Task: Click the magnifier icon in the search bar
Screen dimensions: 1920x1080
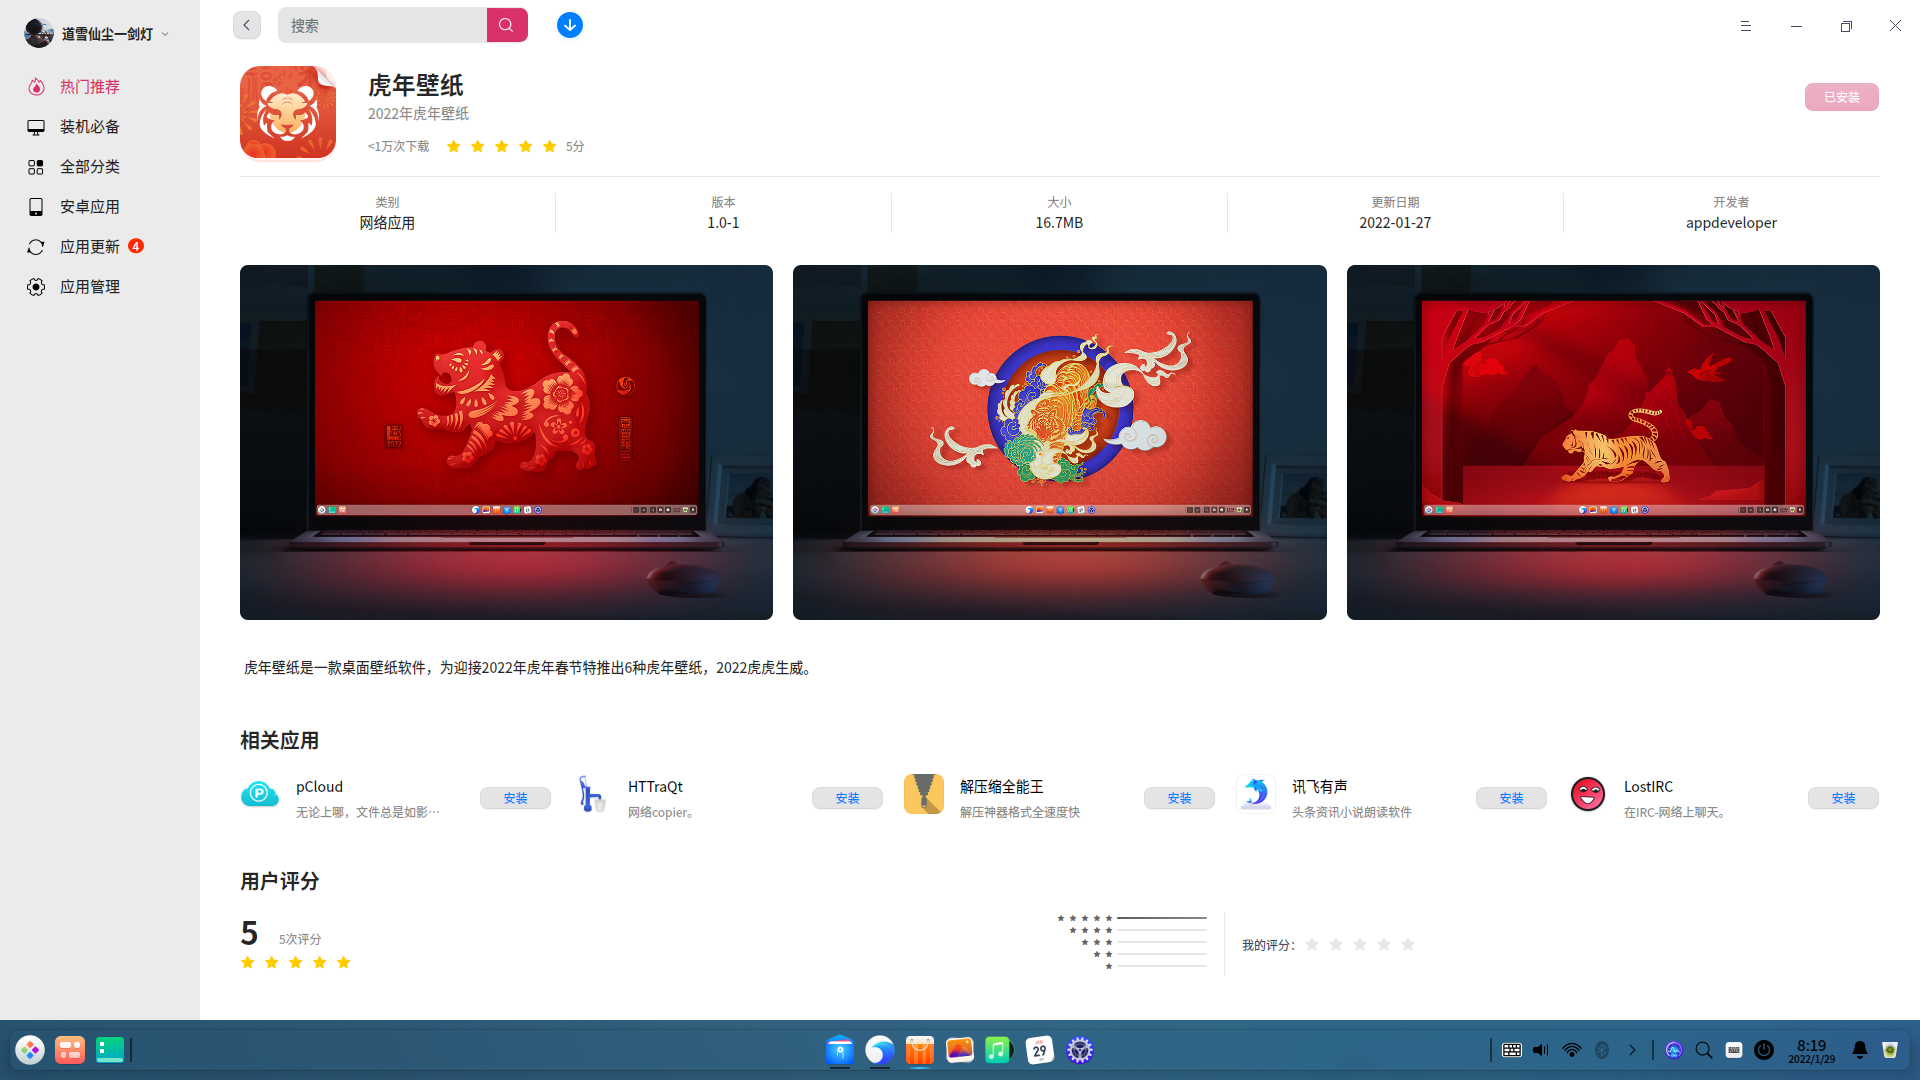Action: point(507,24)
